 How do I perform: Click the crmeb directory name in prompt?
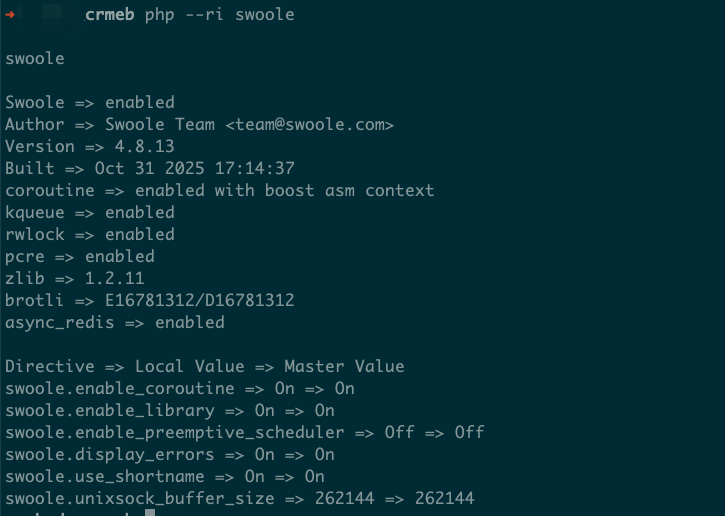[110, 15]
